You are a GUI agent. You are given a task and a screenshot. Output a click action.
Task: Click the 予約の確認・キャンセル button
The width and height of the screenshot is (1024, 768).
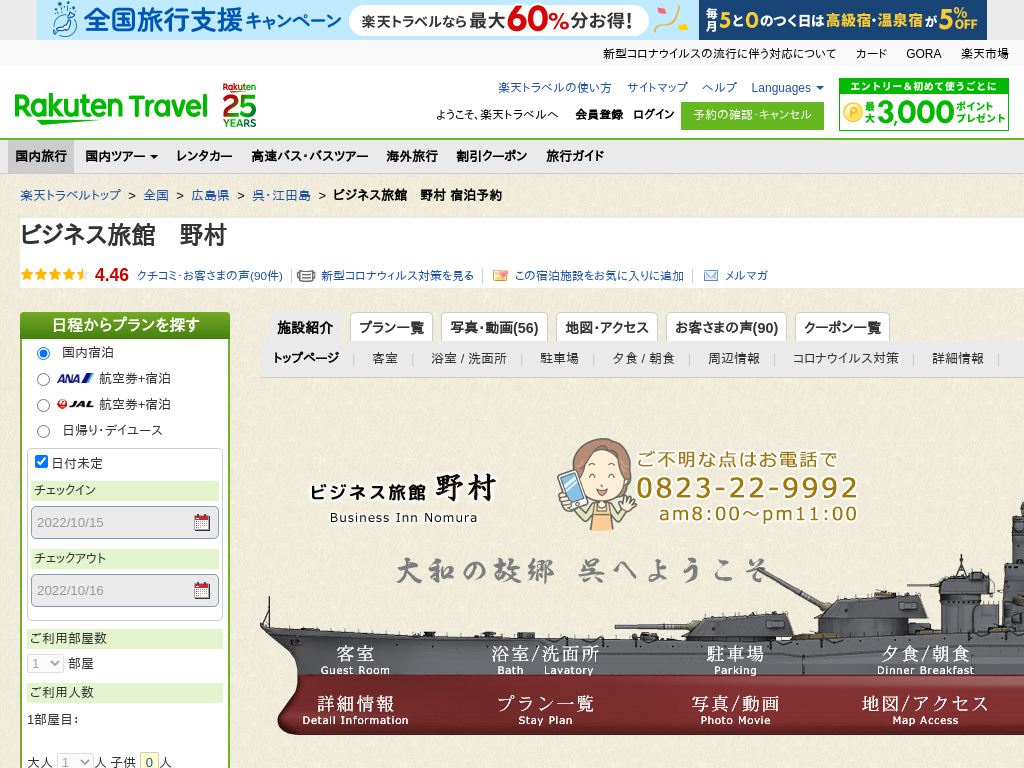tap(752, 116)
